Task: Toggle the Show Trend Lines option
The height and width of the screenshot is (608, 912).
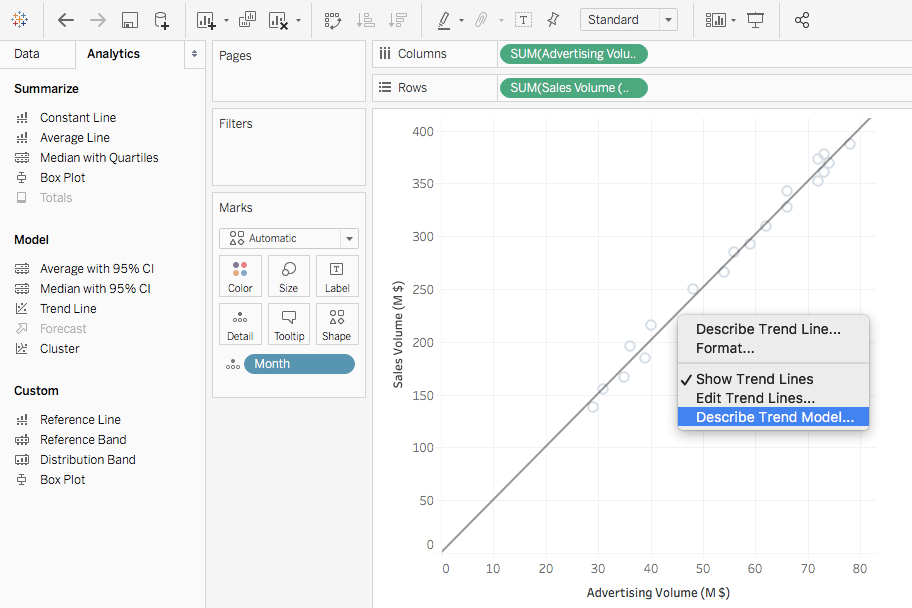Action: click(754, 379)
